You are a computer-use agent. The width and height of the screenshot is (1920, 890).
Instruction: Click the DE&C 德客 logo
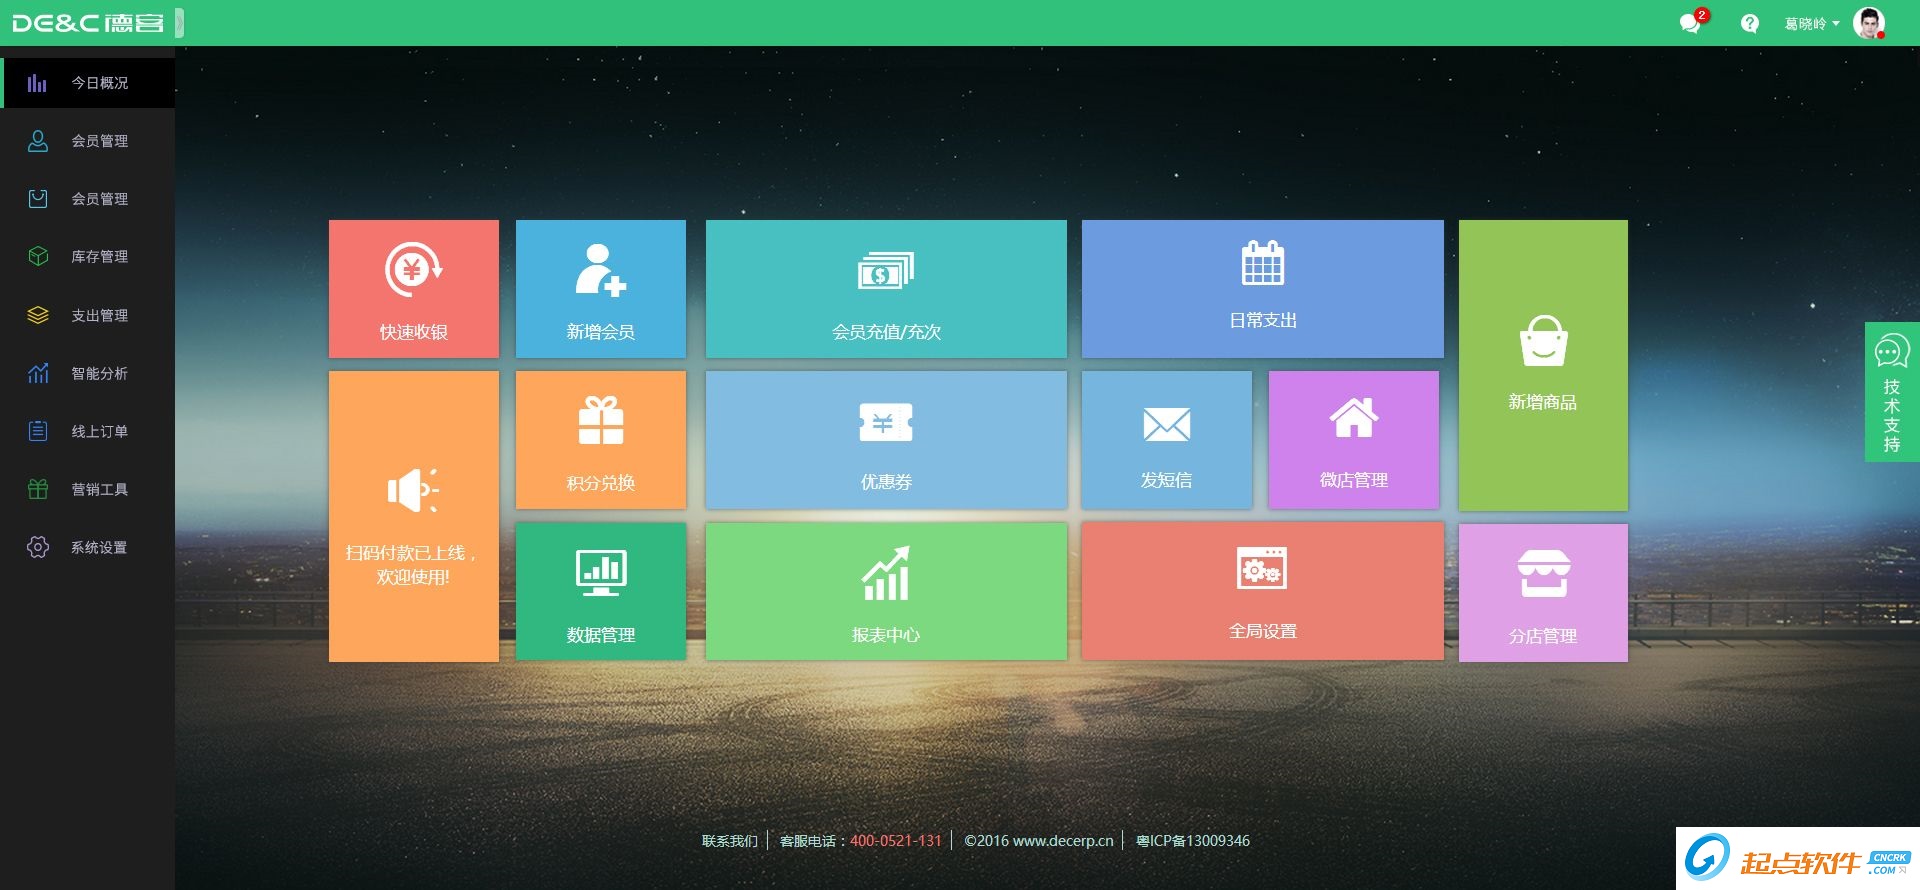click(x=88, y=23)
